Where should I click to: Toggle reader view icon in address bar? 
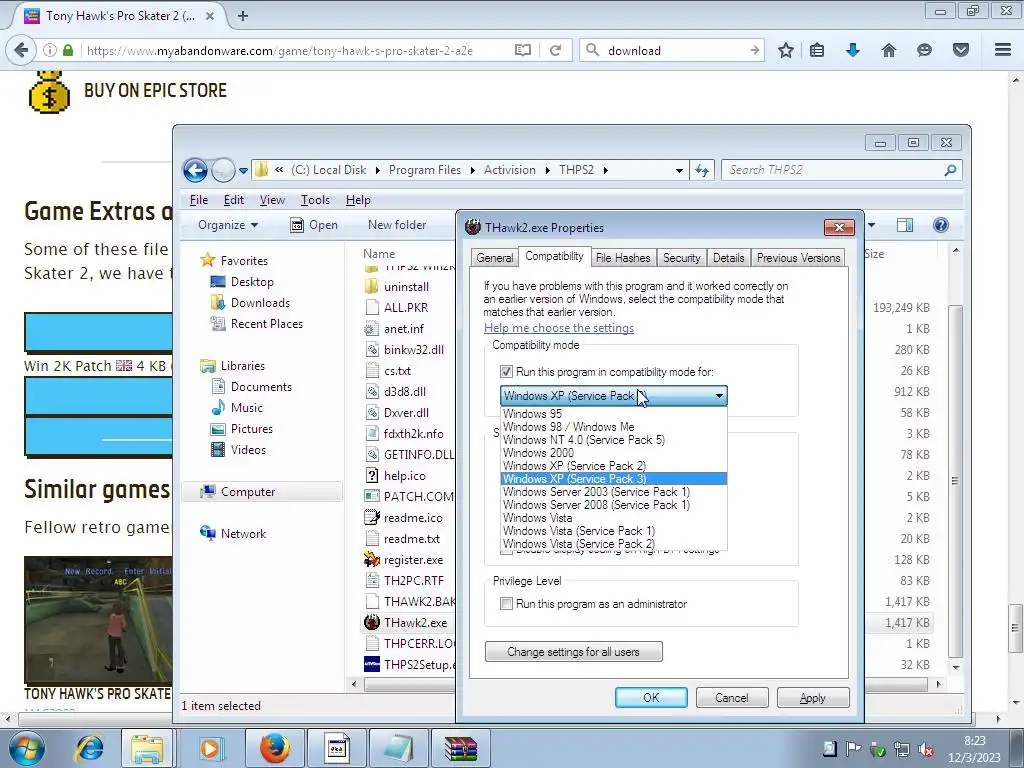[522, 50]
